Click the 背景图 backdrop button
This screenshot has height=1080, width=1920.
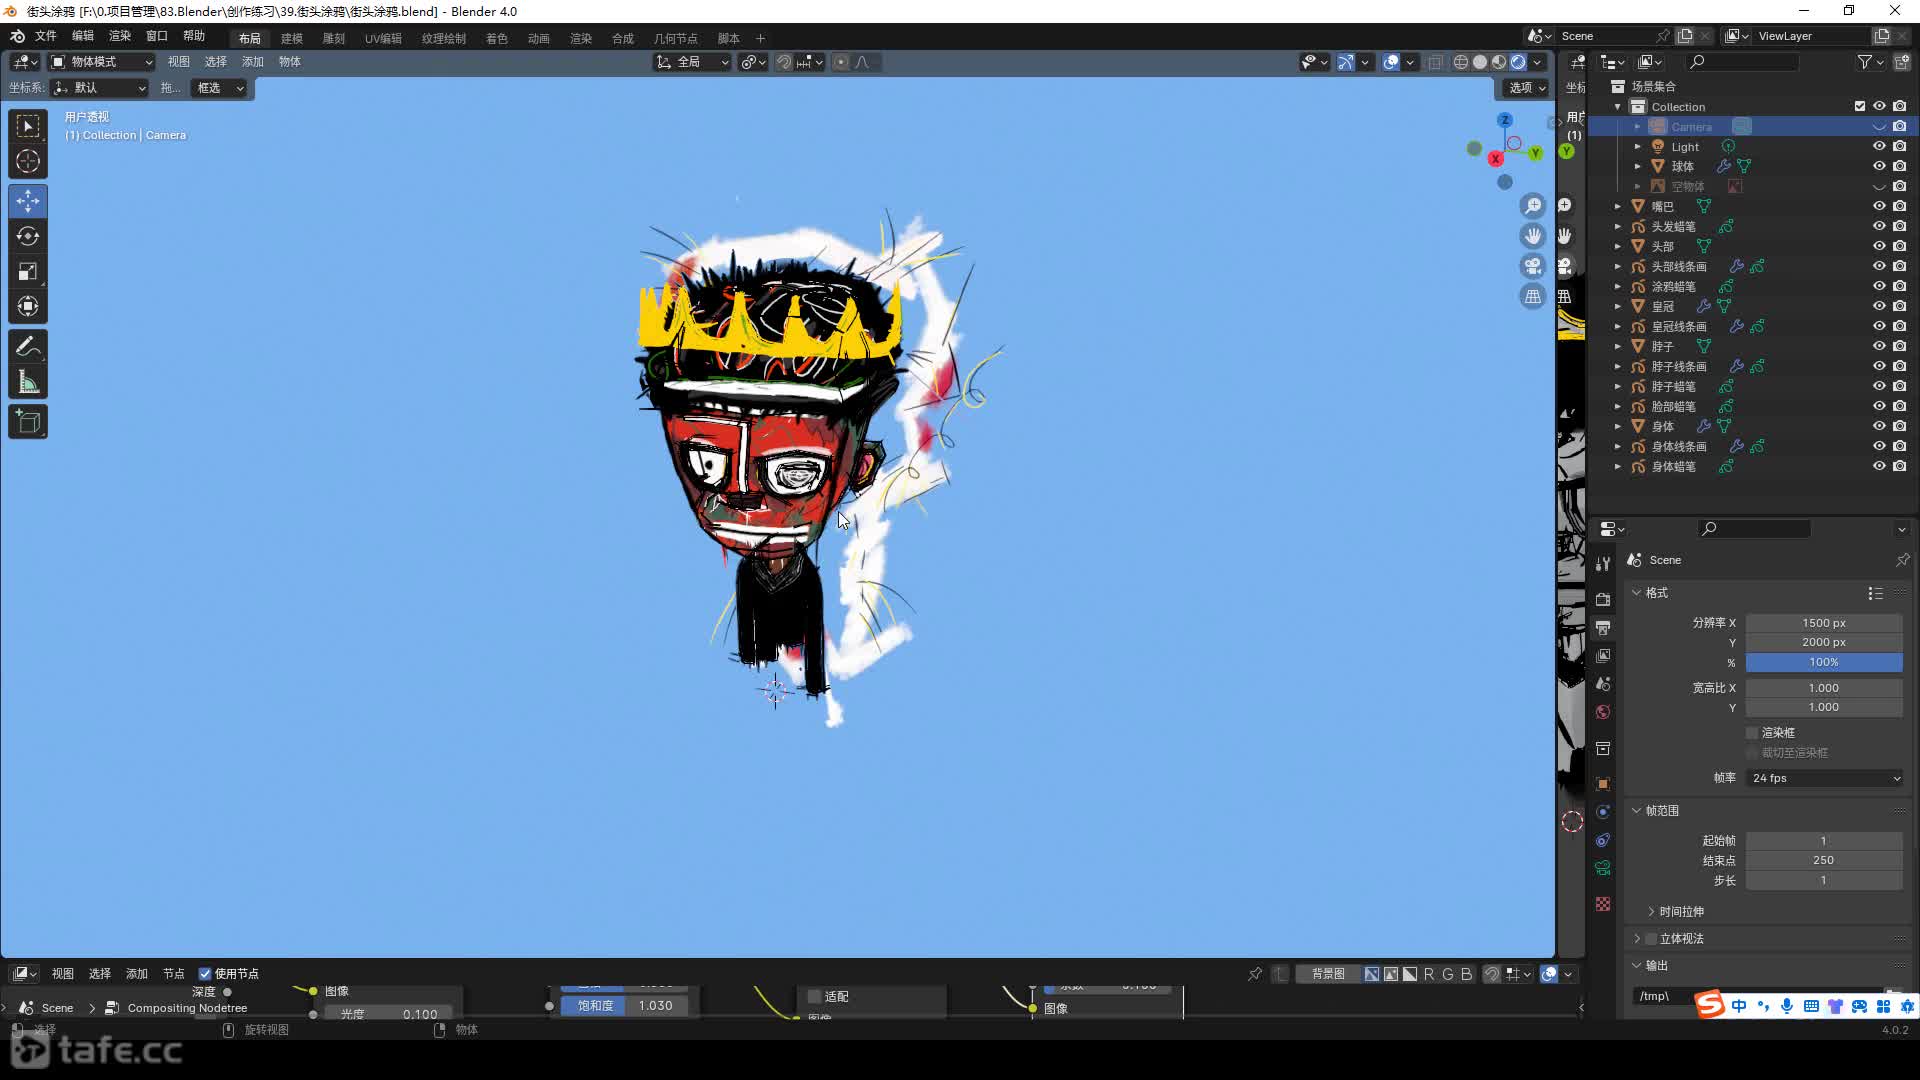(1328, 974)
